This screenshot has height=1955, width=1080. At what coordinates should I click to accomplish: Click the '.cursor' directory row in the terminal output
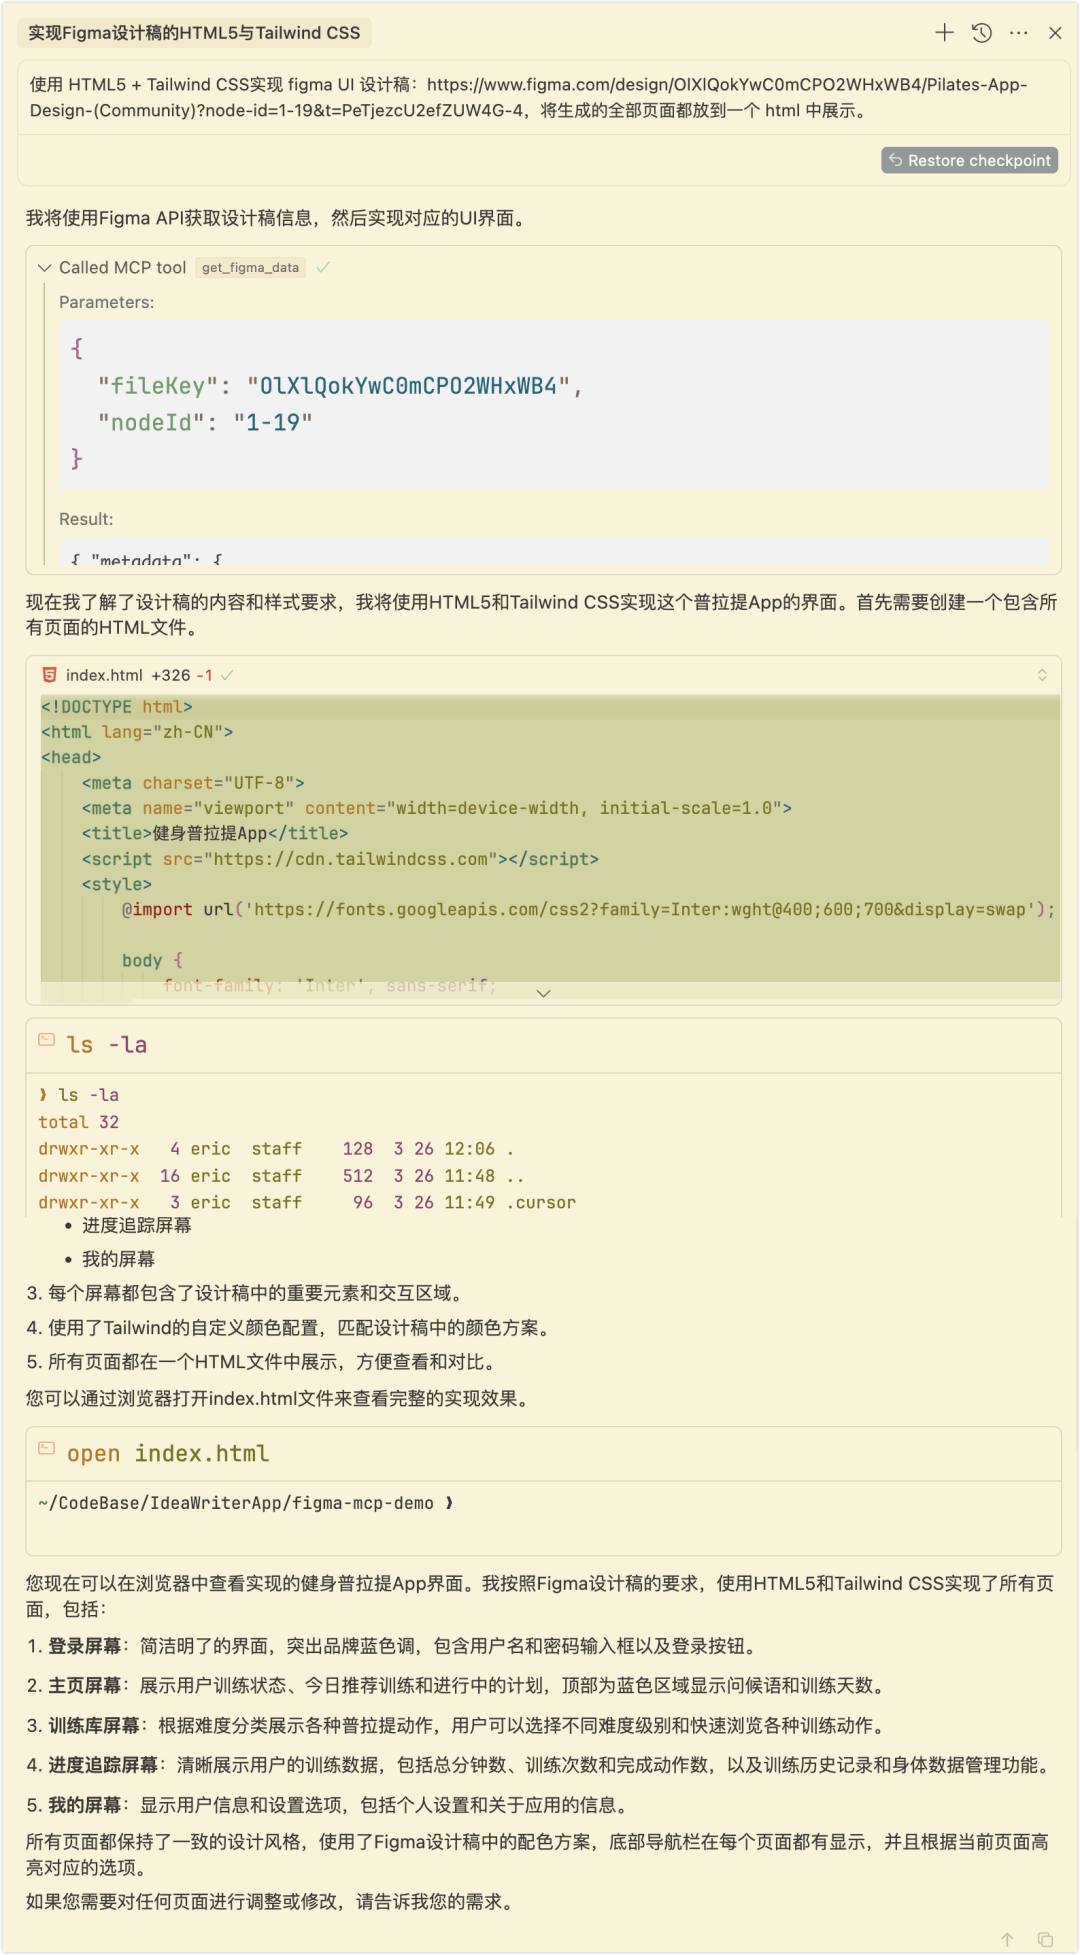coord(307,1203)
